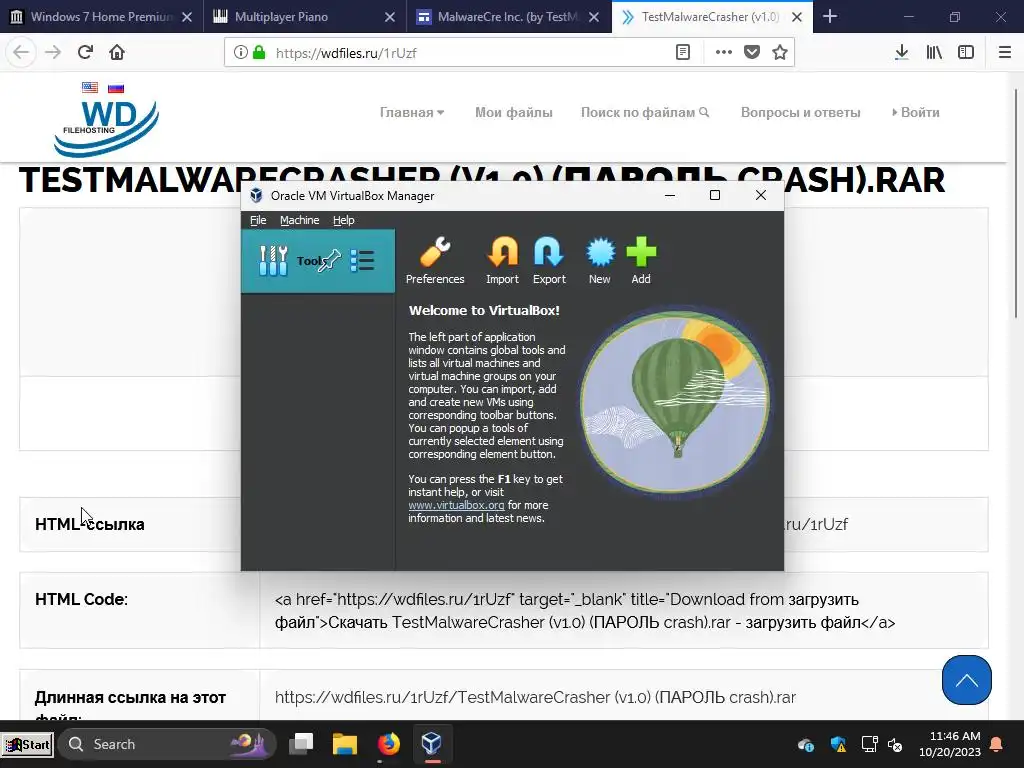The width and height of the screenshot is (1024, 768).
Task: Click the Add machine plus icon
Action: pos(641,261)
